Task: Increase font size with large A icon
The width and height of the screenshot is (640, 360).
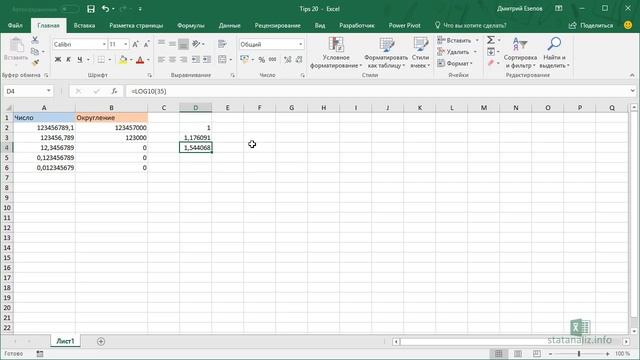Action: [x=136, y=44]
